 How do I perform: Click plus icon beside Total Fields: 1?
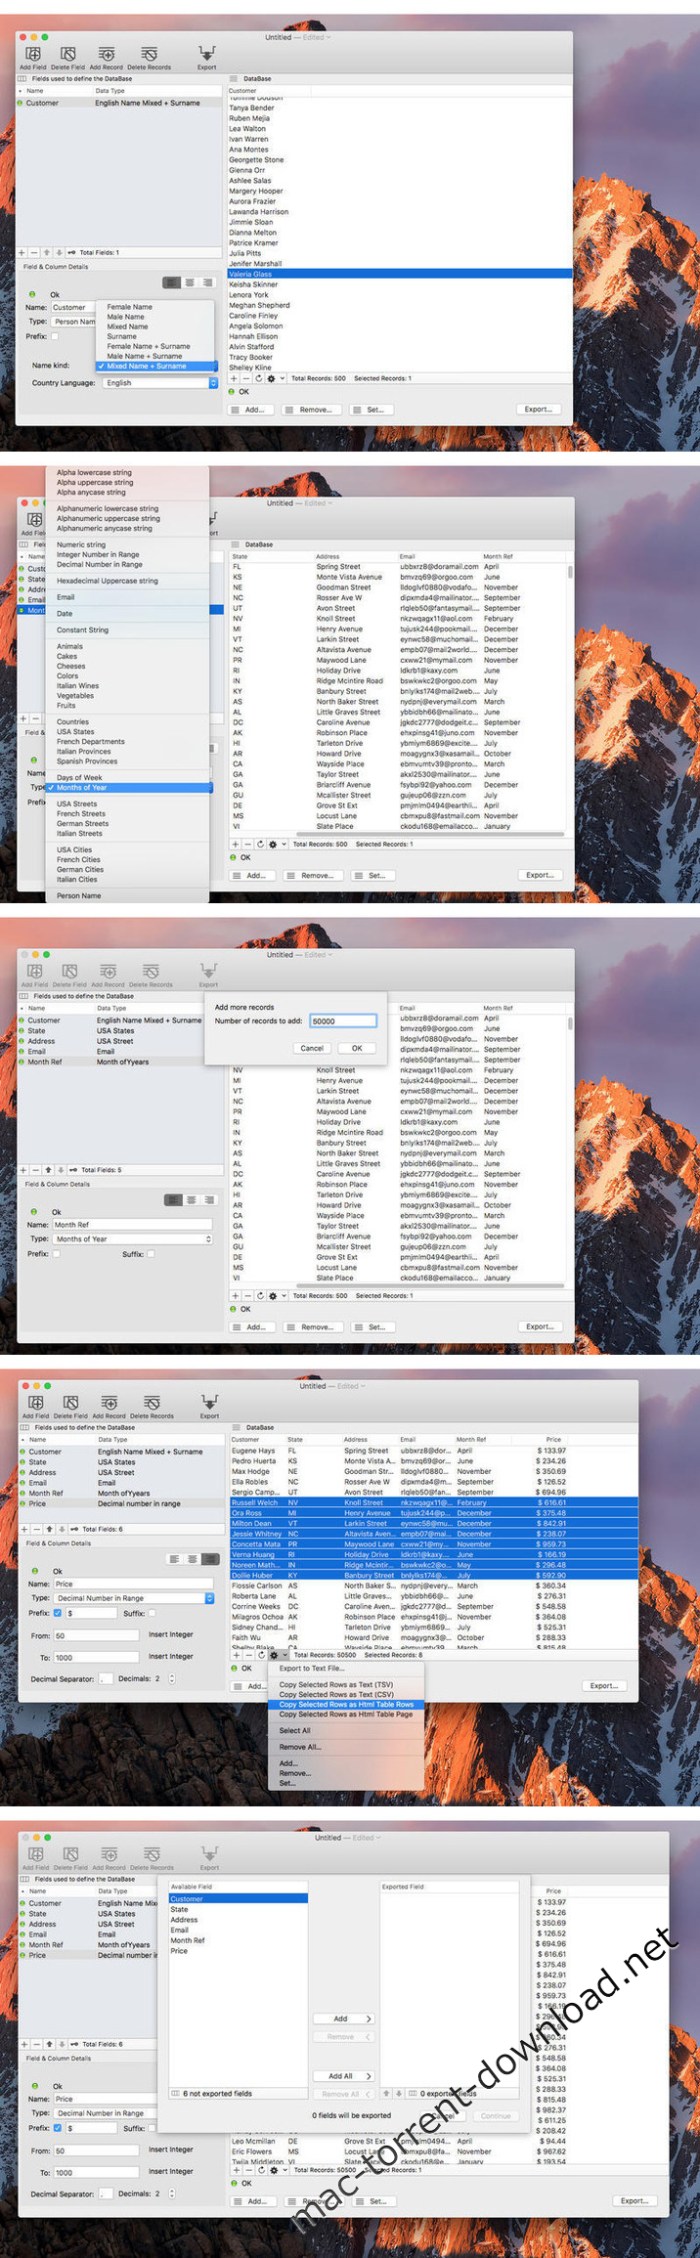[23, 252]
